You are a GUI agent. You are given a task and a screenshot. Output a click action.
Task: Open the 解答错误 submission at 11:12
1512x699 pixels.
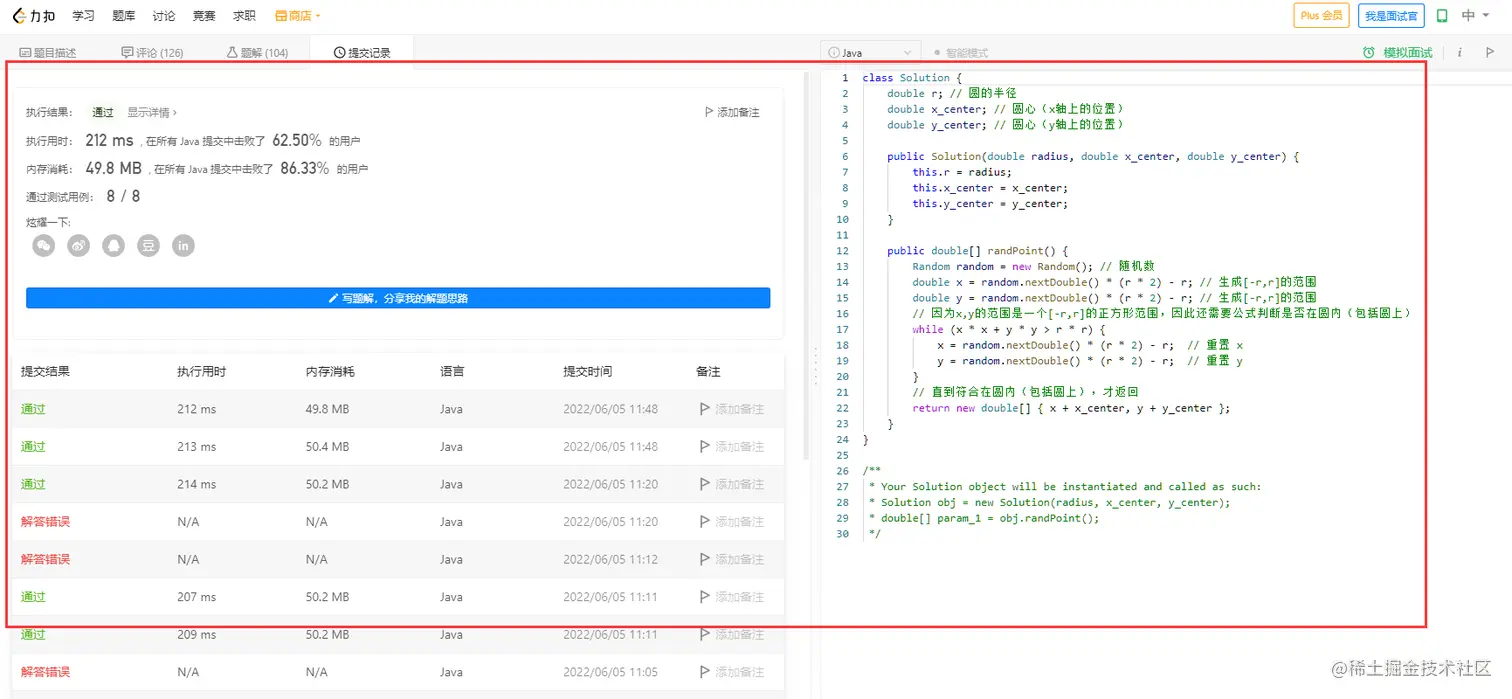tap(45, 559)
